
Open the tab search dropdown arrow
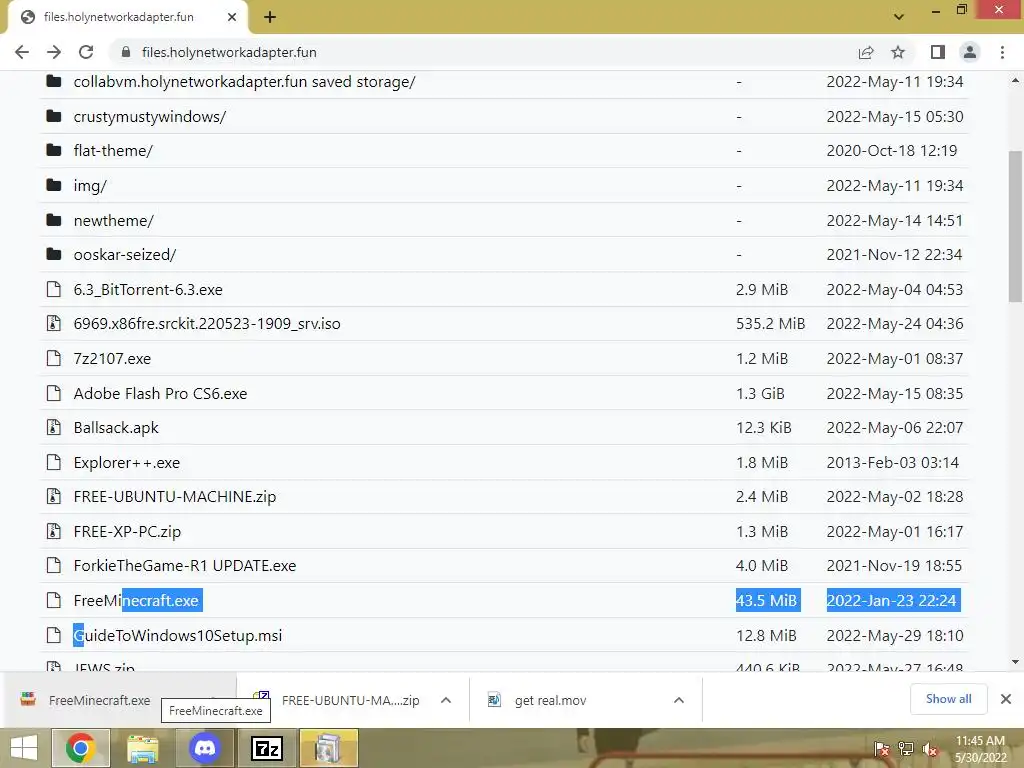tap(899, 17)
